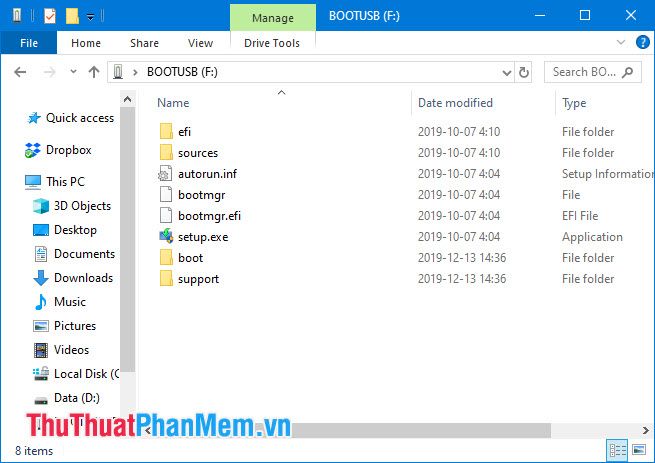Viewport: 655px width, 463px height.
Task: Click the New folder quick access icon
Action: tap(72, 16)
